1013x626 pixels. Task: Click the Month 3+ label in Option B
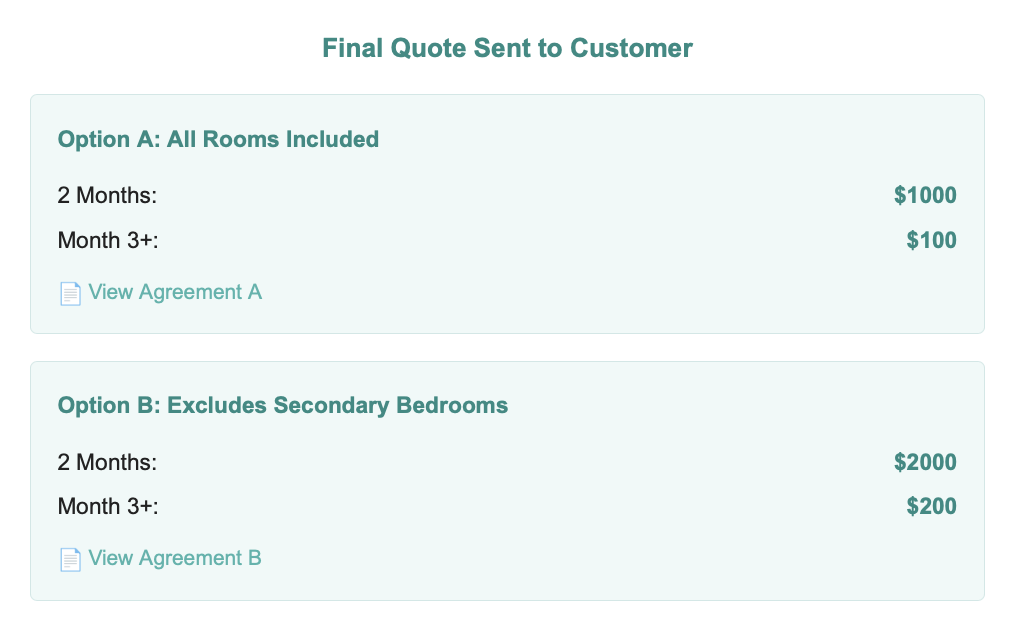tap(108, 506)
